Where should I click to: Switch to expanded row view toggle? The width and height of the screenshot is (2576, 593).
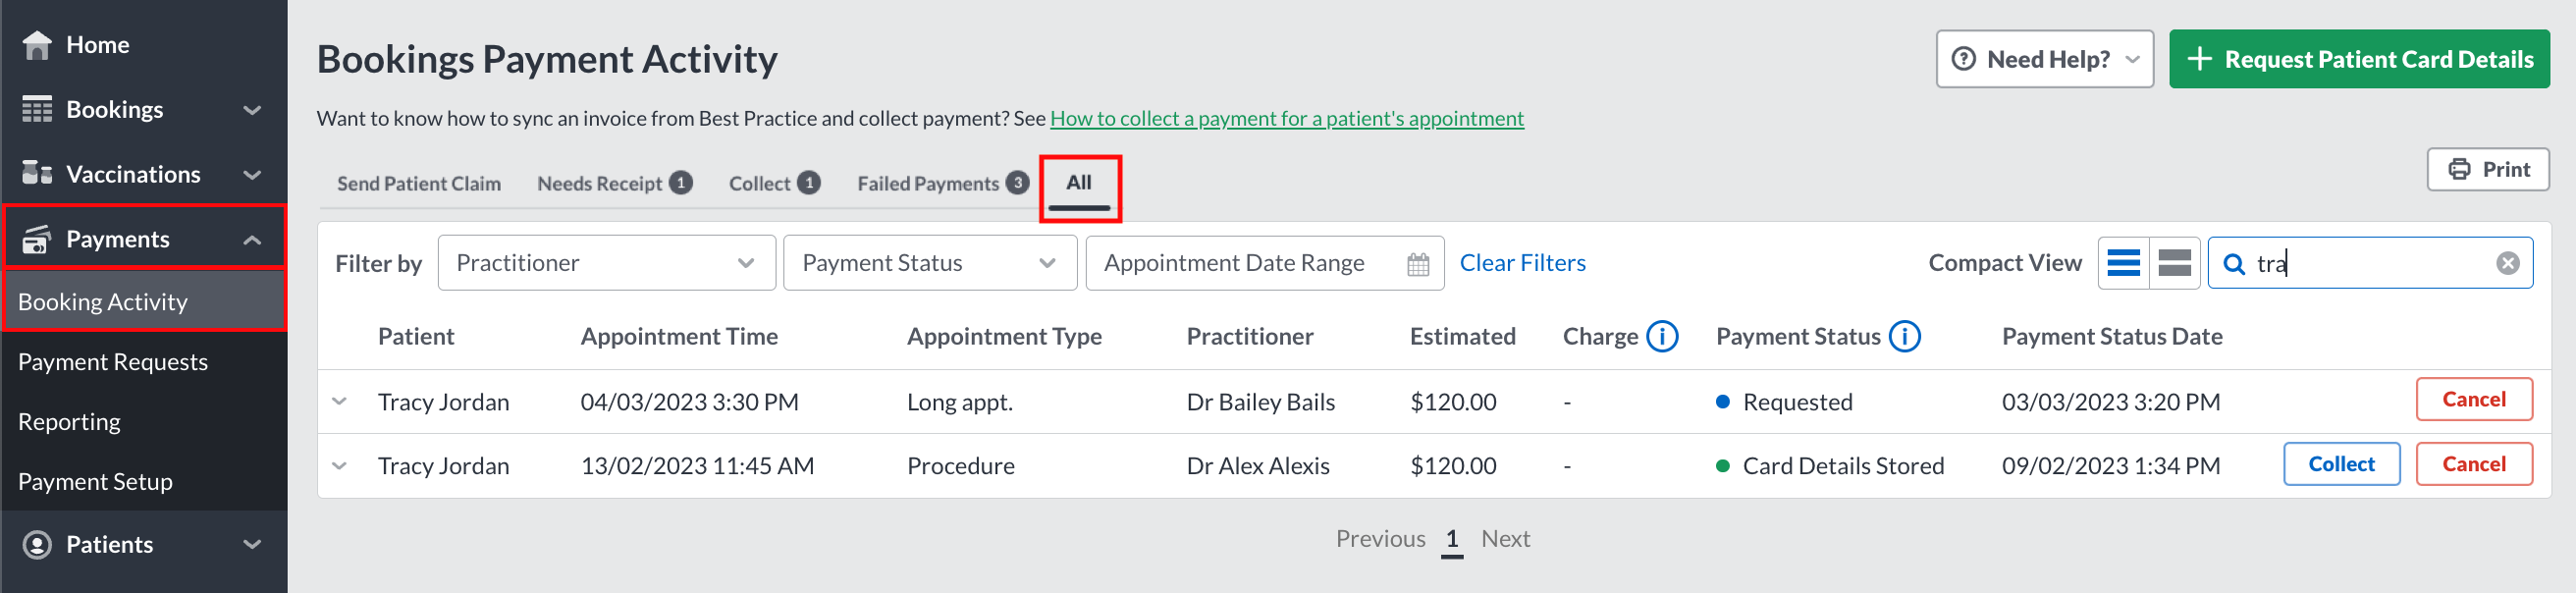(x=2174, y=264)
